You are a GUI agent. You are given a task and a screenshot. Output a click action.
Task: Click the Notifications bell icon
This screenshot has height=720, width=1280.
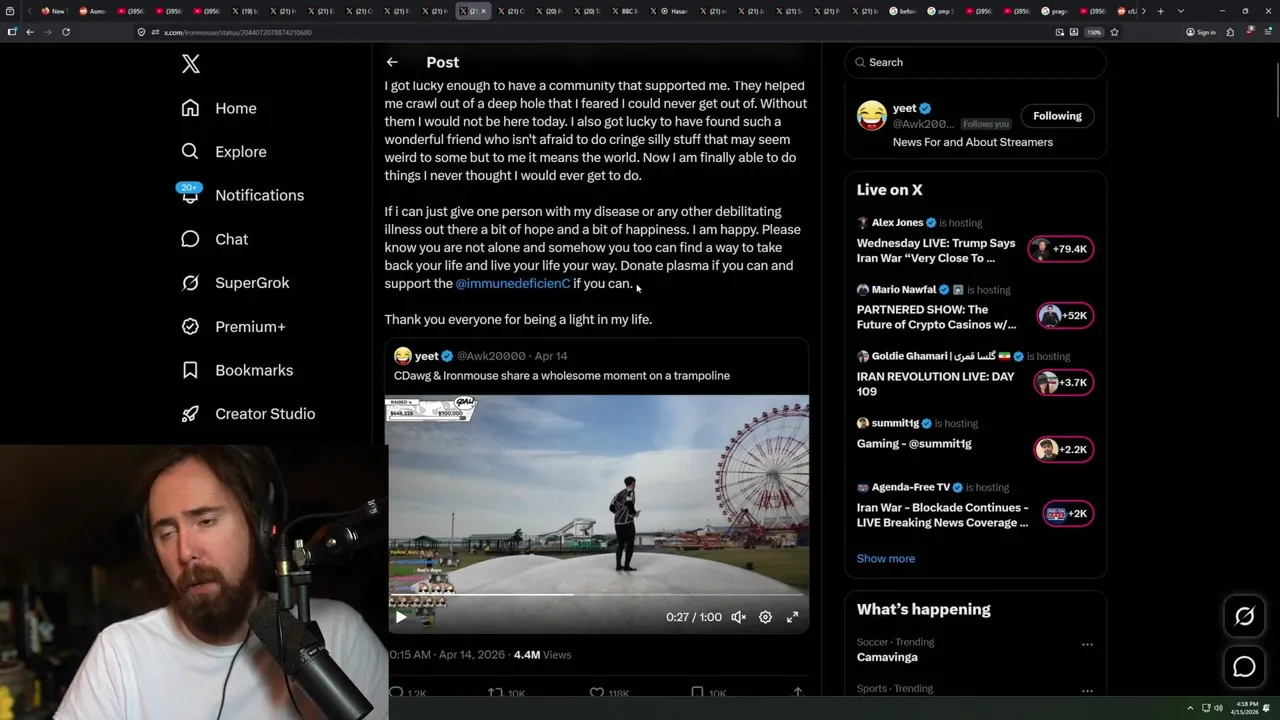pos(190,196)
